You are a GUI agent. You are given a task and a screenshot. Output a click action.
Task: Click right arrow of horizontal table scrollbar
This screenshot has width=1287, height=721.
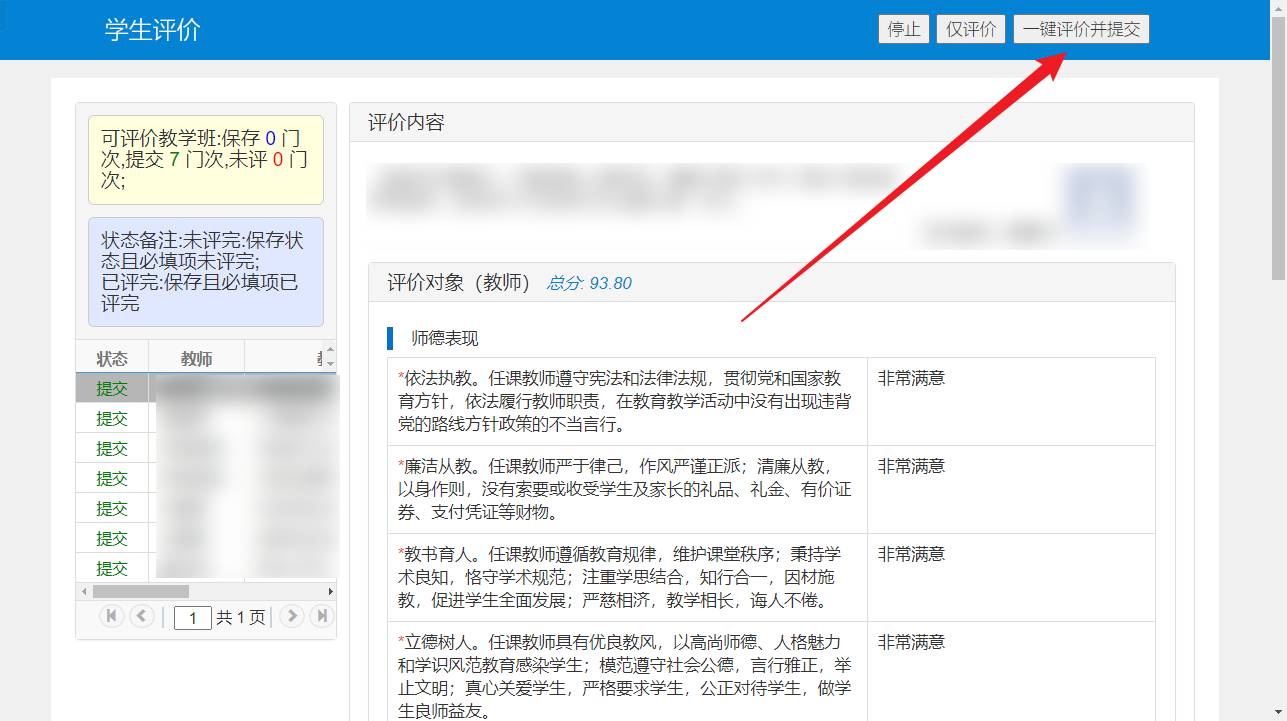click(330, 591)
